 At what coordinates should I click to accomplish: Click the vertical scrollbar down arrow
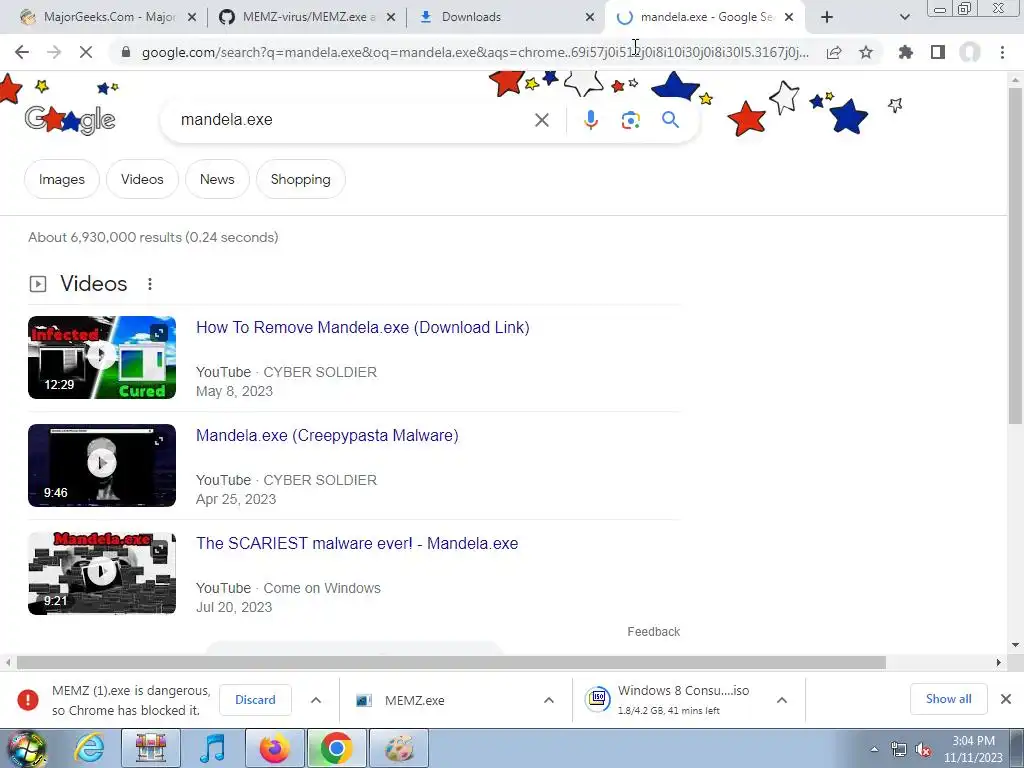(1015, 645)
